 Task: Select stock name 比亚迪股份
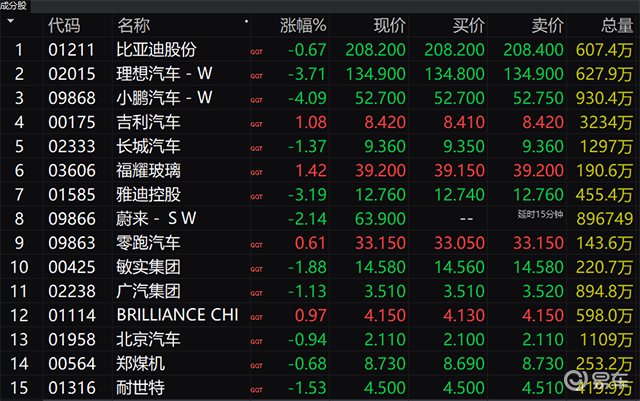point(156,50)
